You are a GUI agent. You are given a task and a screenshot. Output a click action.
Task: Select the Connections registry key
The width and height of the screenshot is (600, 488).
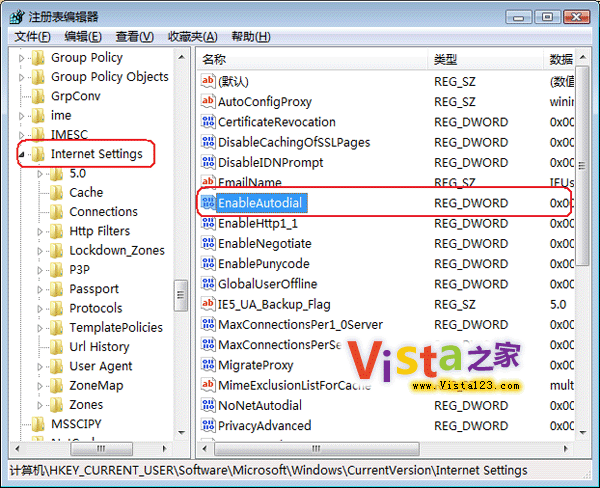click(103, 212)
